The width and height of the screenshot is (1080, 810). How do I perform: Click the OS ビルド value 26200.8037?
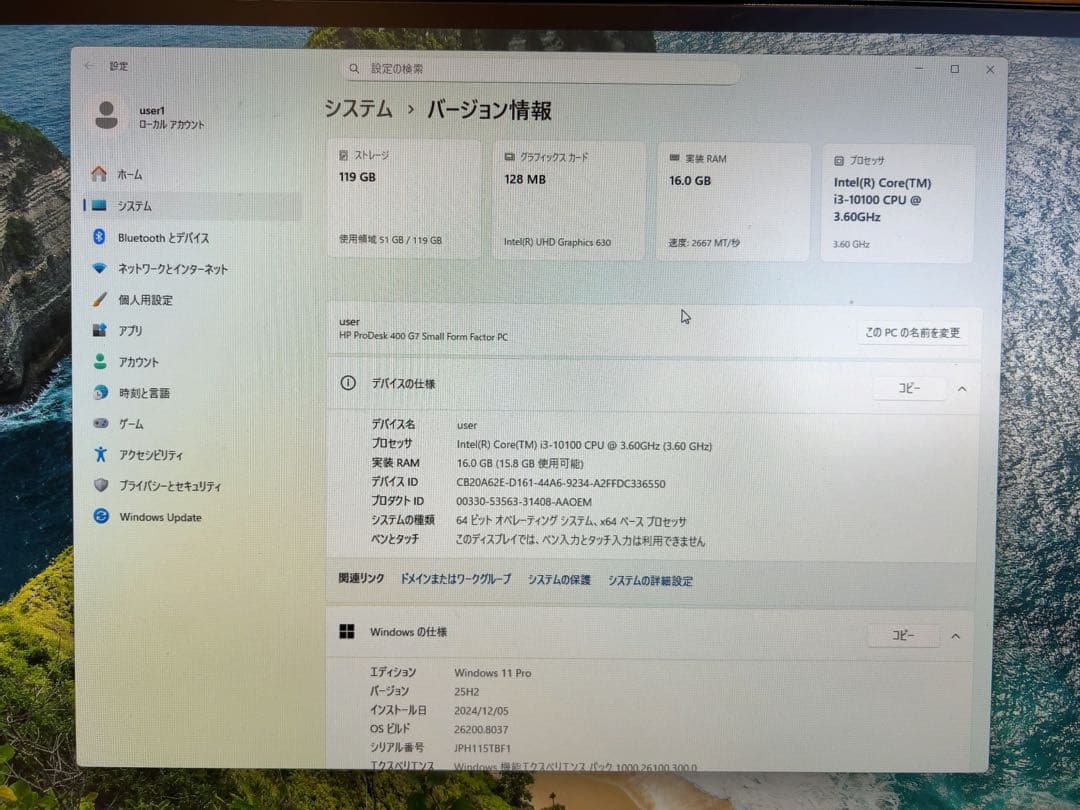click(x=481, y=729)
